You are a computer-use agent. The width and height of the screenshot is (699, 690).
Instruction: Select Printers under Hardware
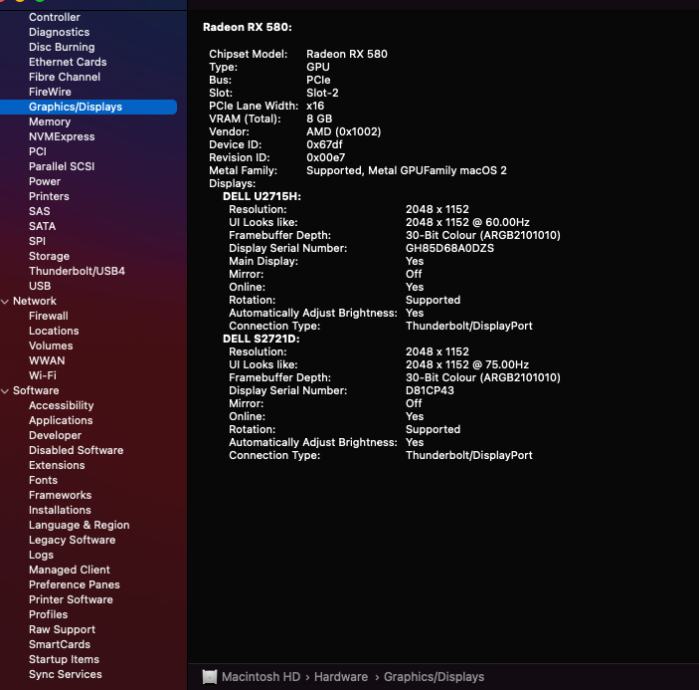[x=49, y=196]
